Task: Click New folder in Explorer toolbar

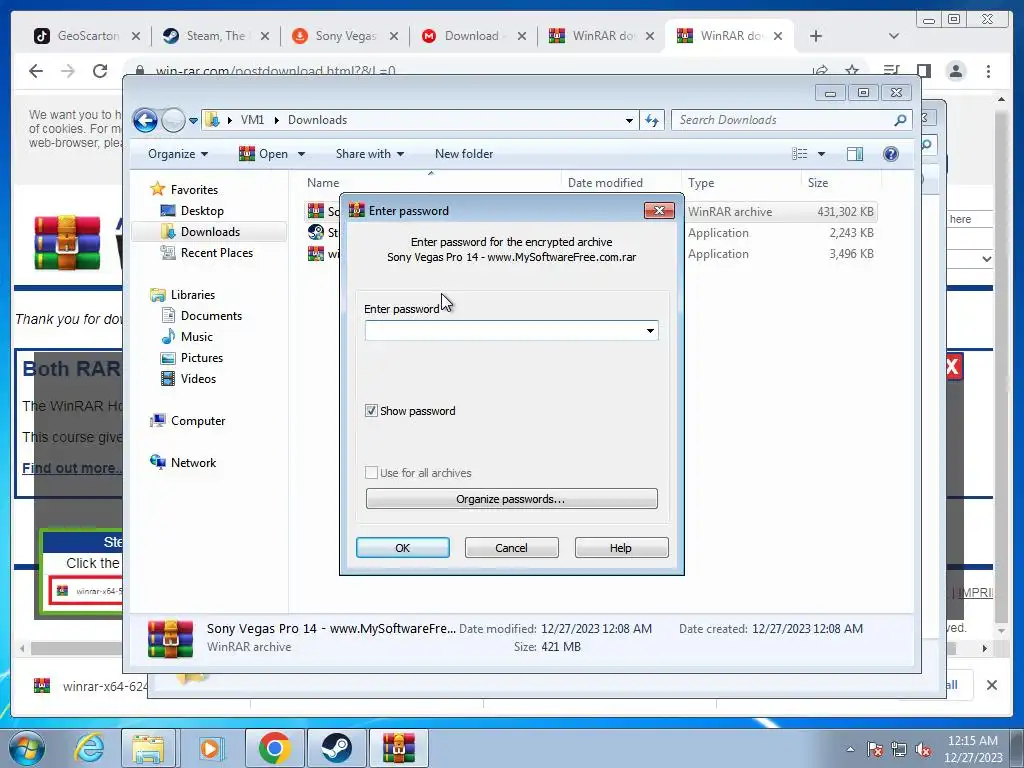Action: [464, 154]
